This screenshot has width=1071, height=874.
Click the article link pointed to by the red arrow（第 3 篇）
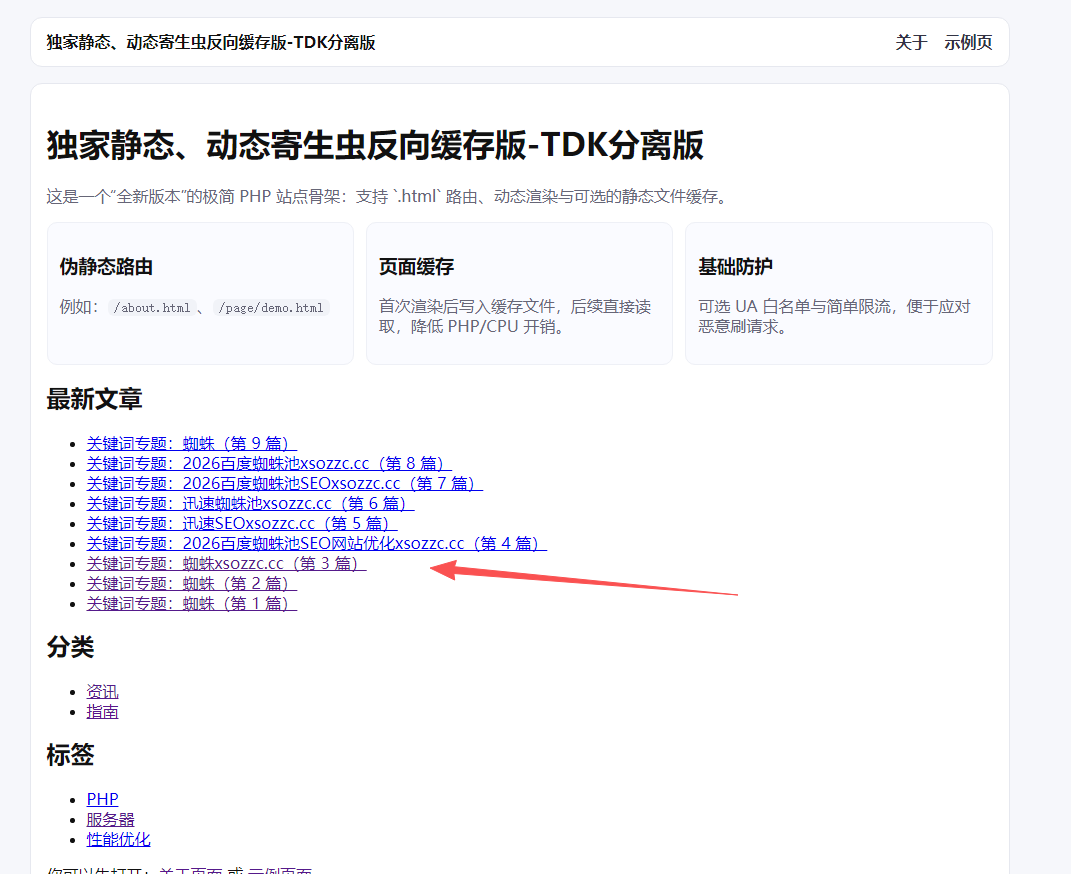226,564
